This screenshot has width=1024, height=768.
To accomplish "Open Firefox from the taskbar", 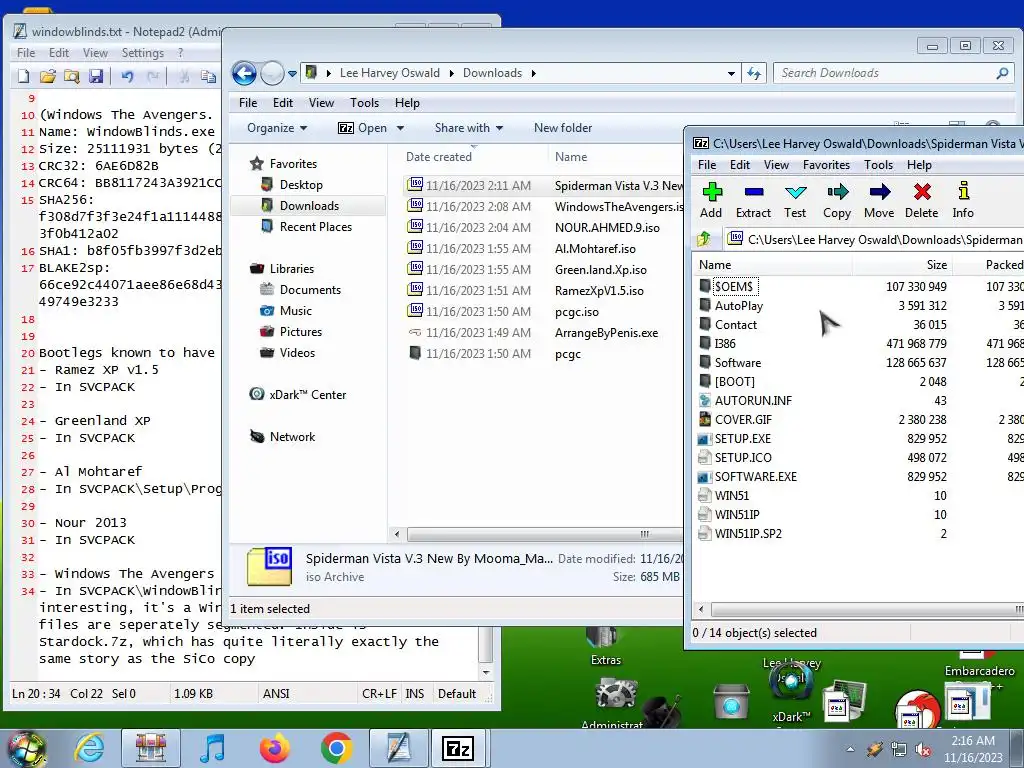I will pyautogui.click(x=274, y=748).
